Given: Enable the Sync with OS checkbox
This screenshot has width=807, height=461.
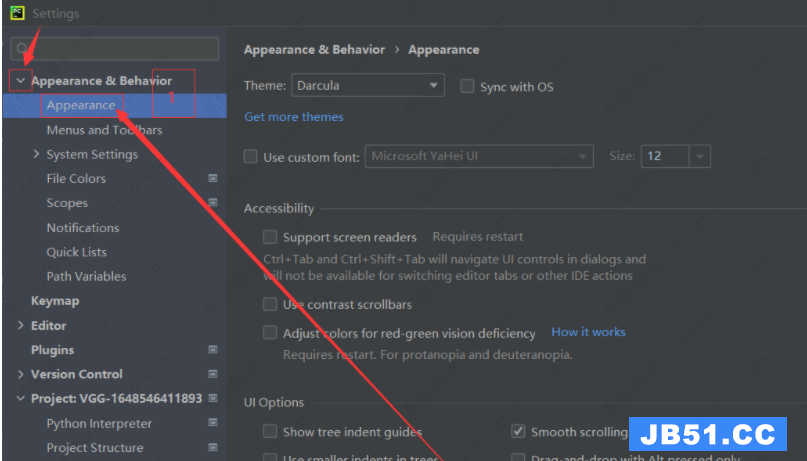Looking at the screenshot, I should pos(467,87).
